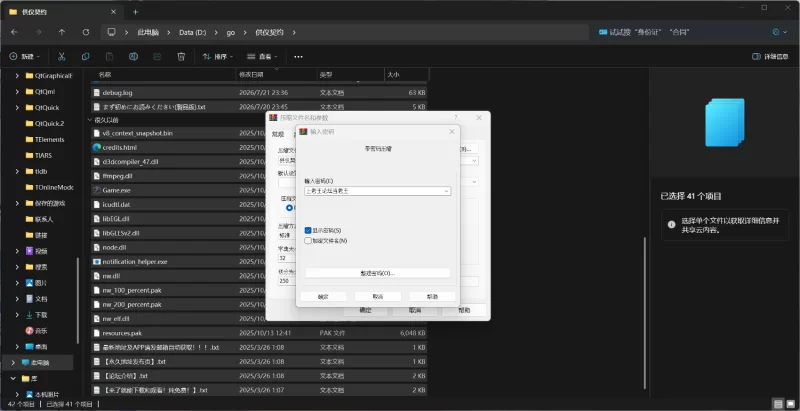The width and height of the screenshot is (800, 411).
Task: Confirm password dialog with left bottom button
Action: coord(323,296)
